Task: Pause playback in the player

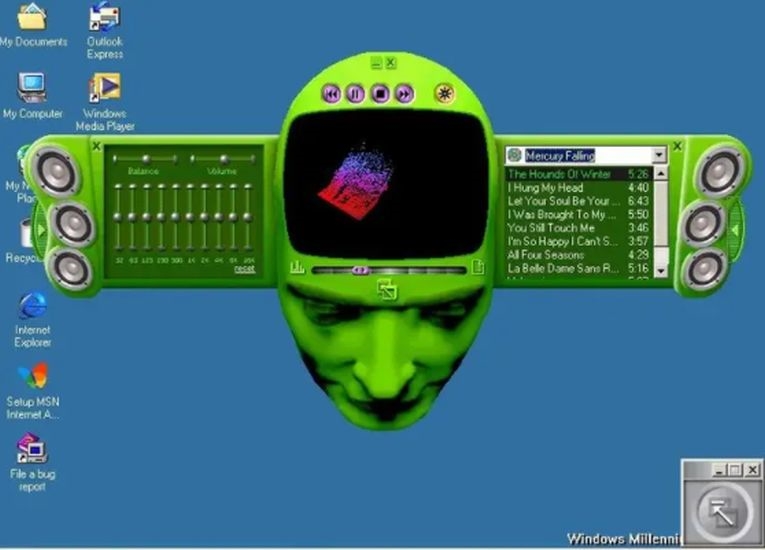Action: coord(356,94)
